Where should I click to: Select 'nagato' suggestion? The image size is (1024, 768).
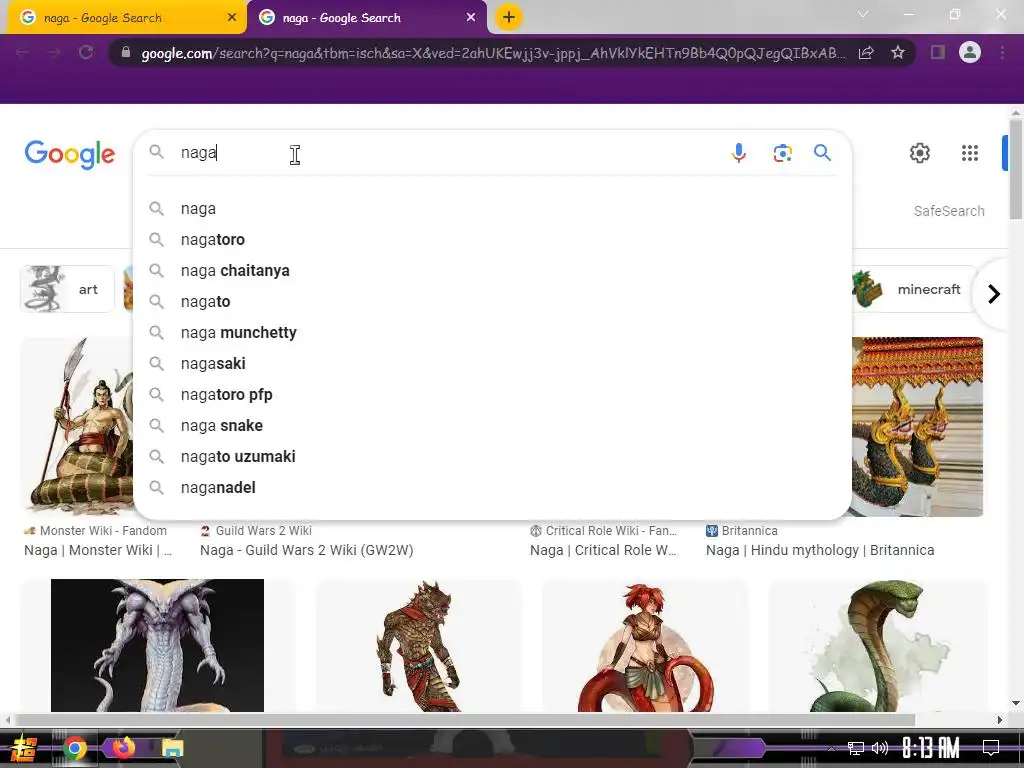click(x=492, y=302)
